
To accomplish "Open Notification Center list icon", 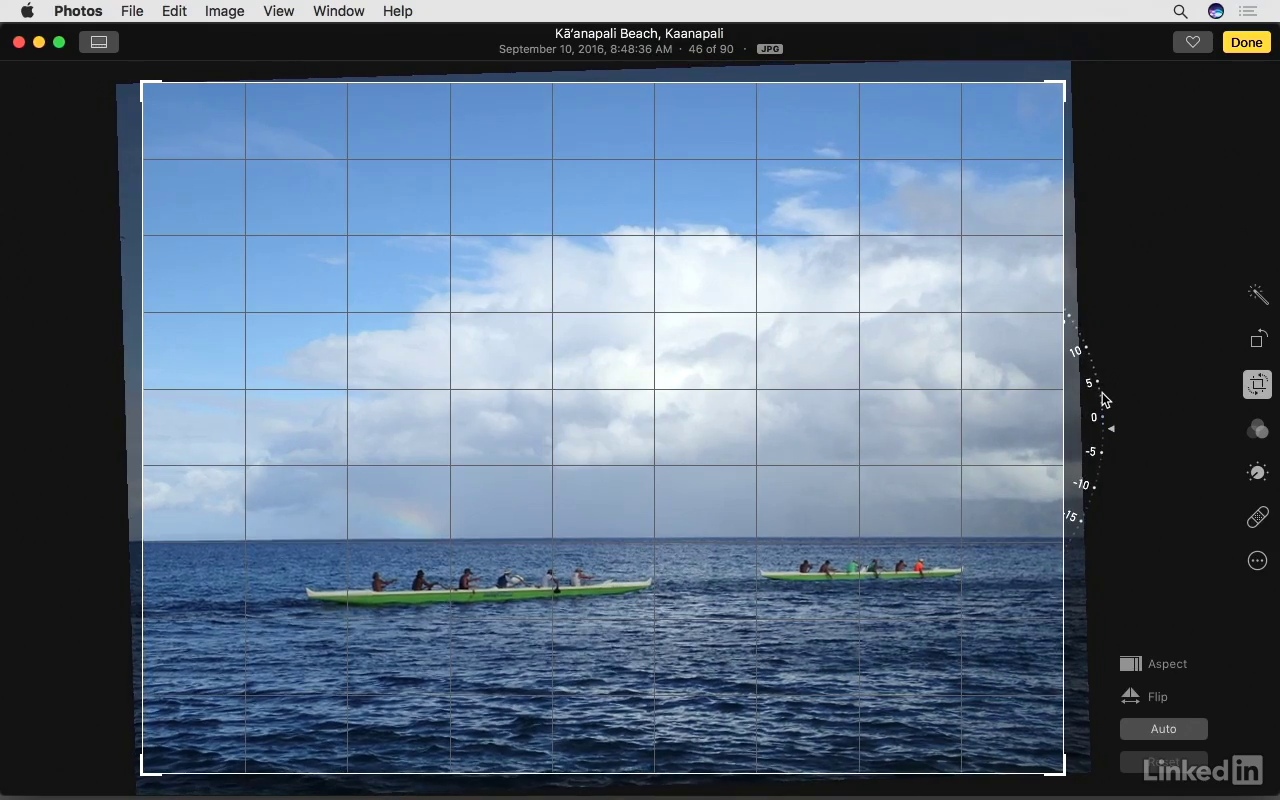I will point(1247,11).
